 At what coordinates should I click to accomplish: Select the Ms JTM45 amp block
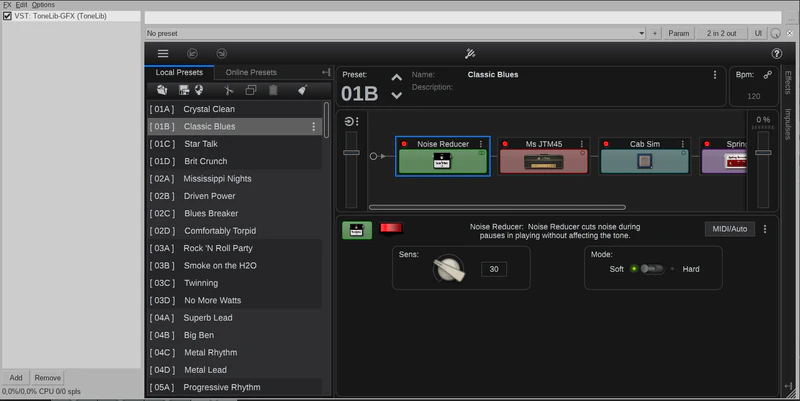pyautogui.click(x=543, y=157)
